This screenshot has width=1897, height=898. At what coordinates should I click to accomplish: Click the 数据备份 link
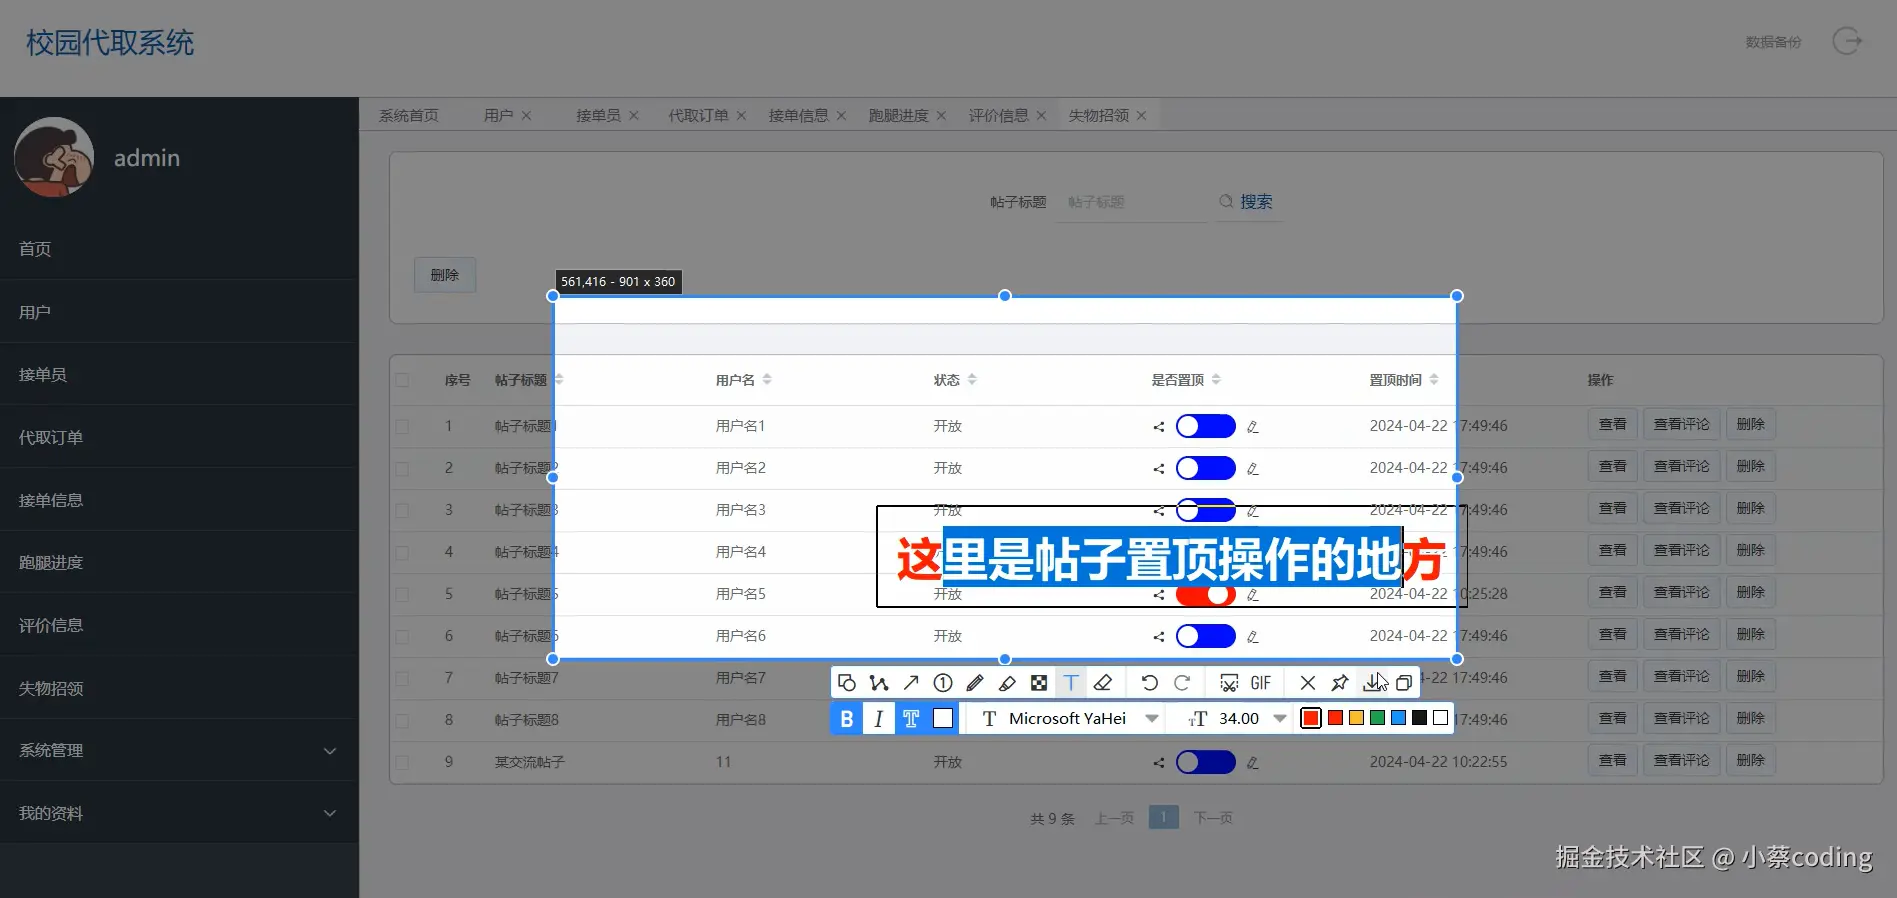1774,42
